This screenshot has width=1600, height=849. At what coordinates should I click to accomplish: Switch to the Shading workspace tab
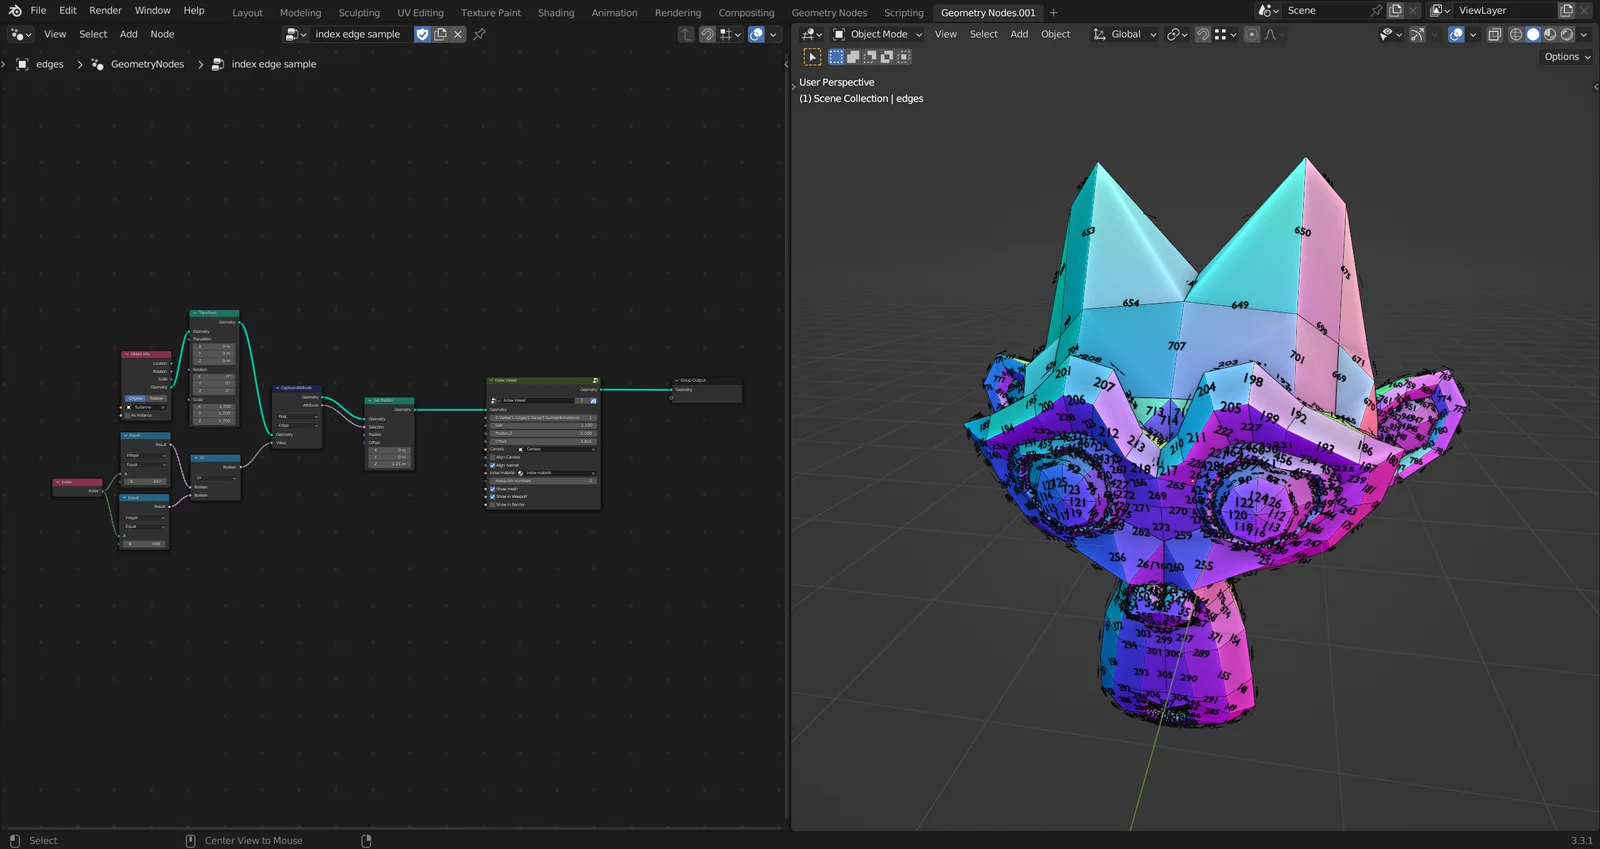click(556, 13)
